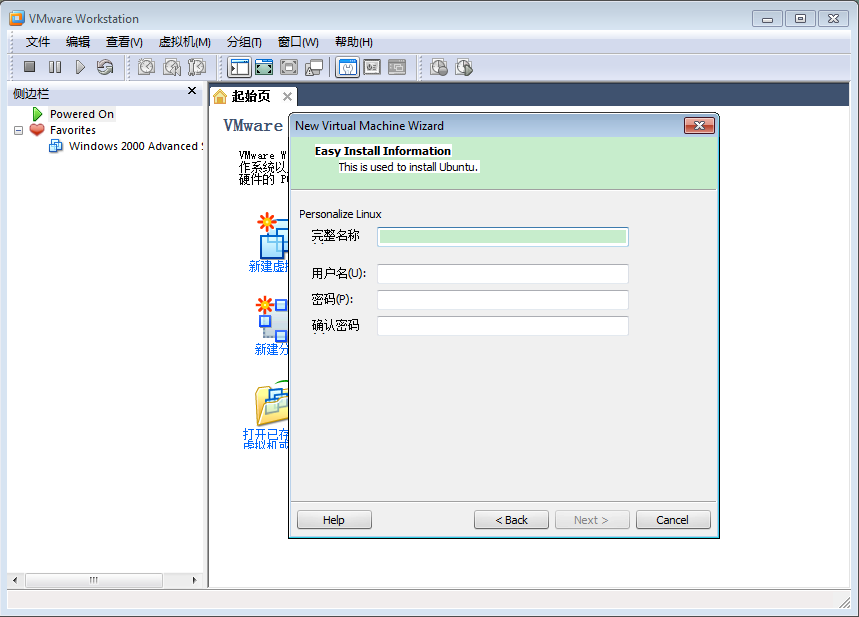Click the Favorites heart icon
Viewport: 859px width, 617px height.
click(x=37, y=130)
